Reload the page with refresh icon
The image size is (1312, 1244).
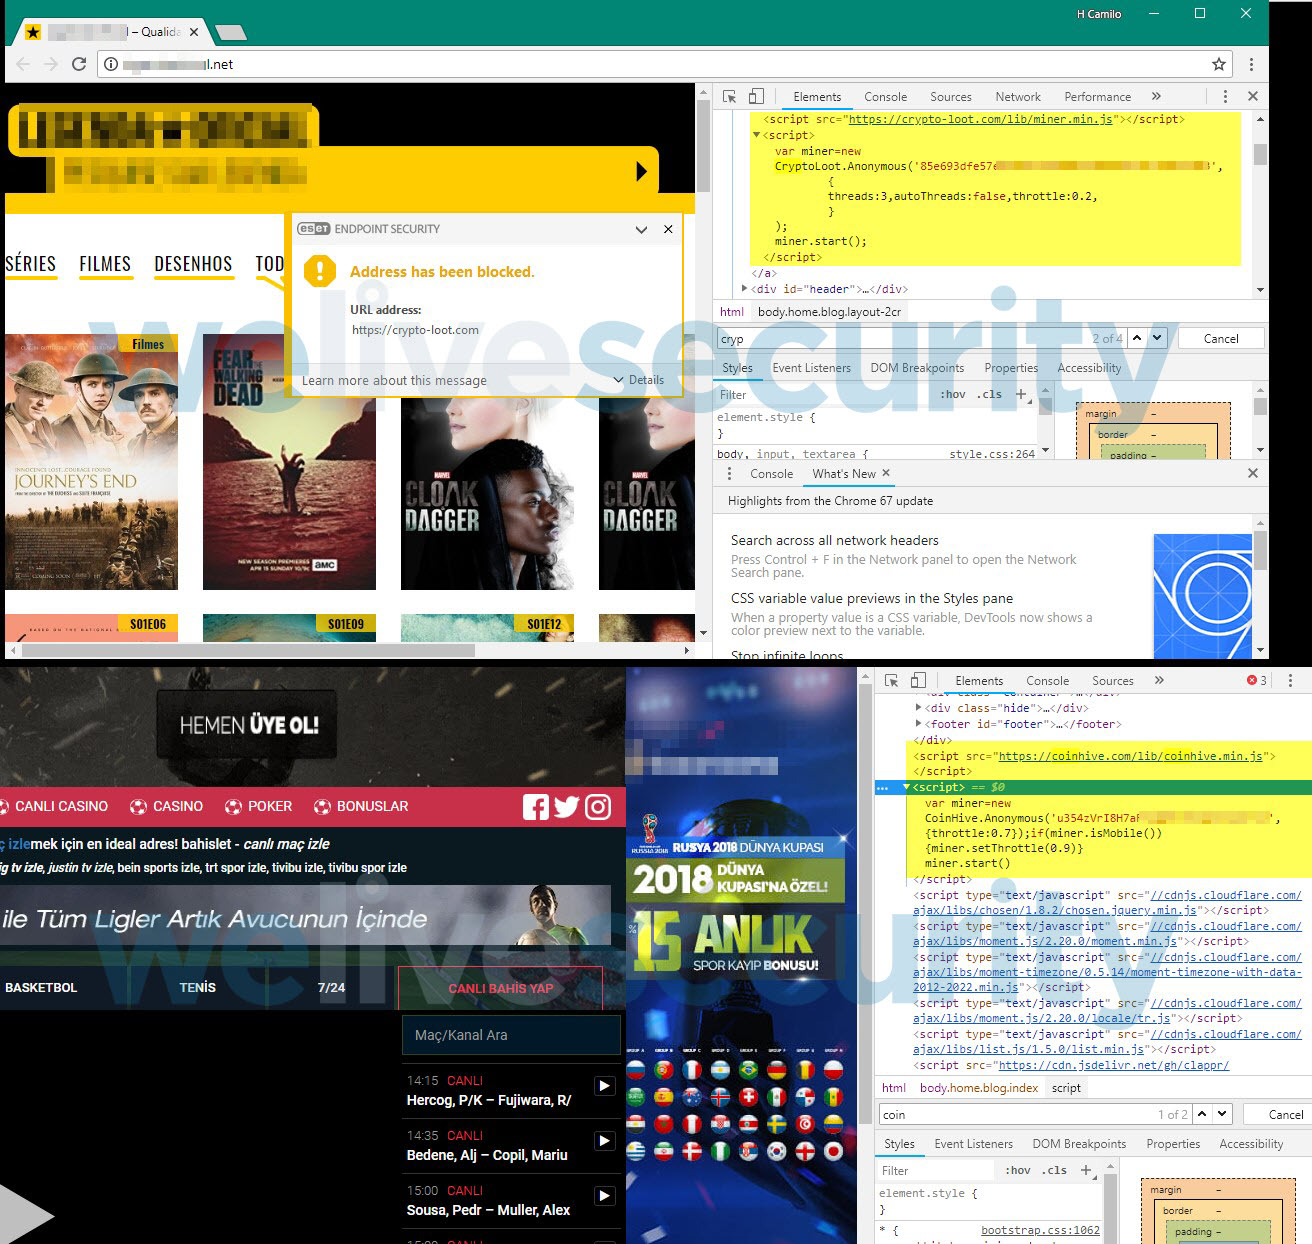[x=79, y=64]
